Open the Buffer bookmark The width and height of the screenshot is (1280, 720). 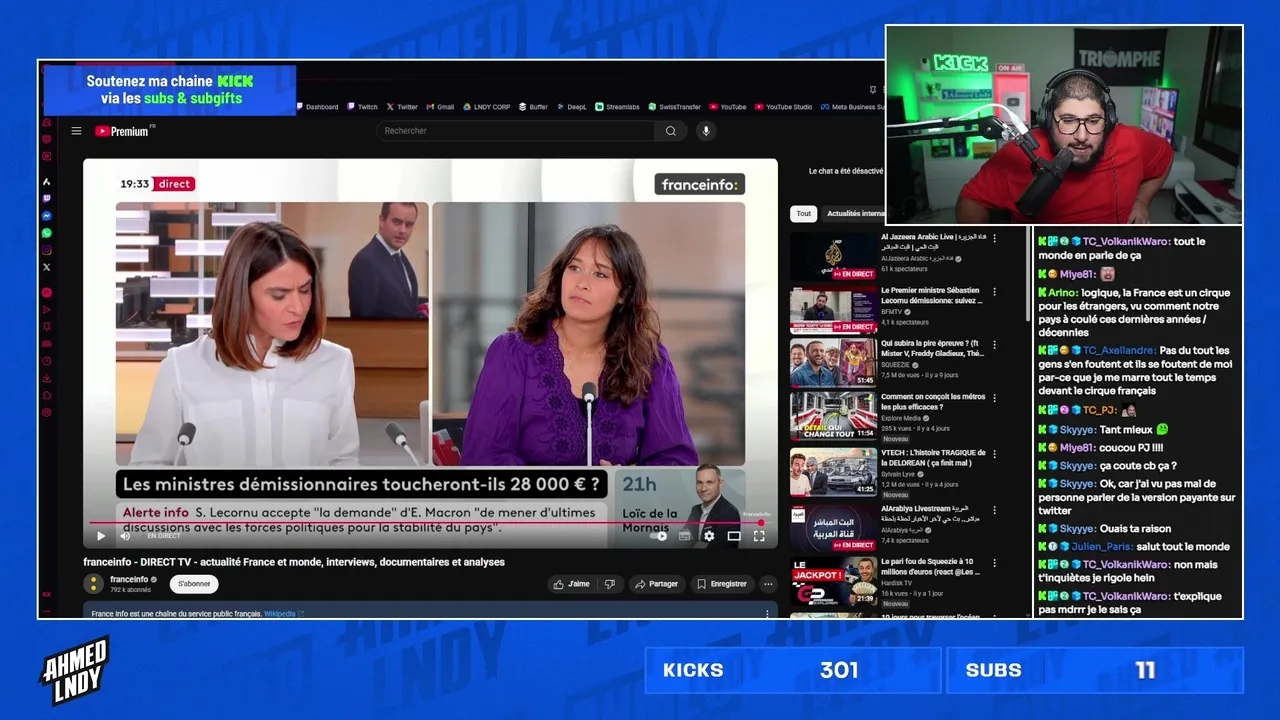point(534,107)
